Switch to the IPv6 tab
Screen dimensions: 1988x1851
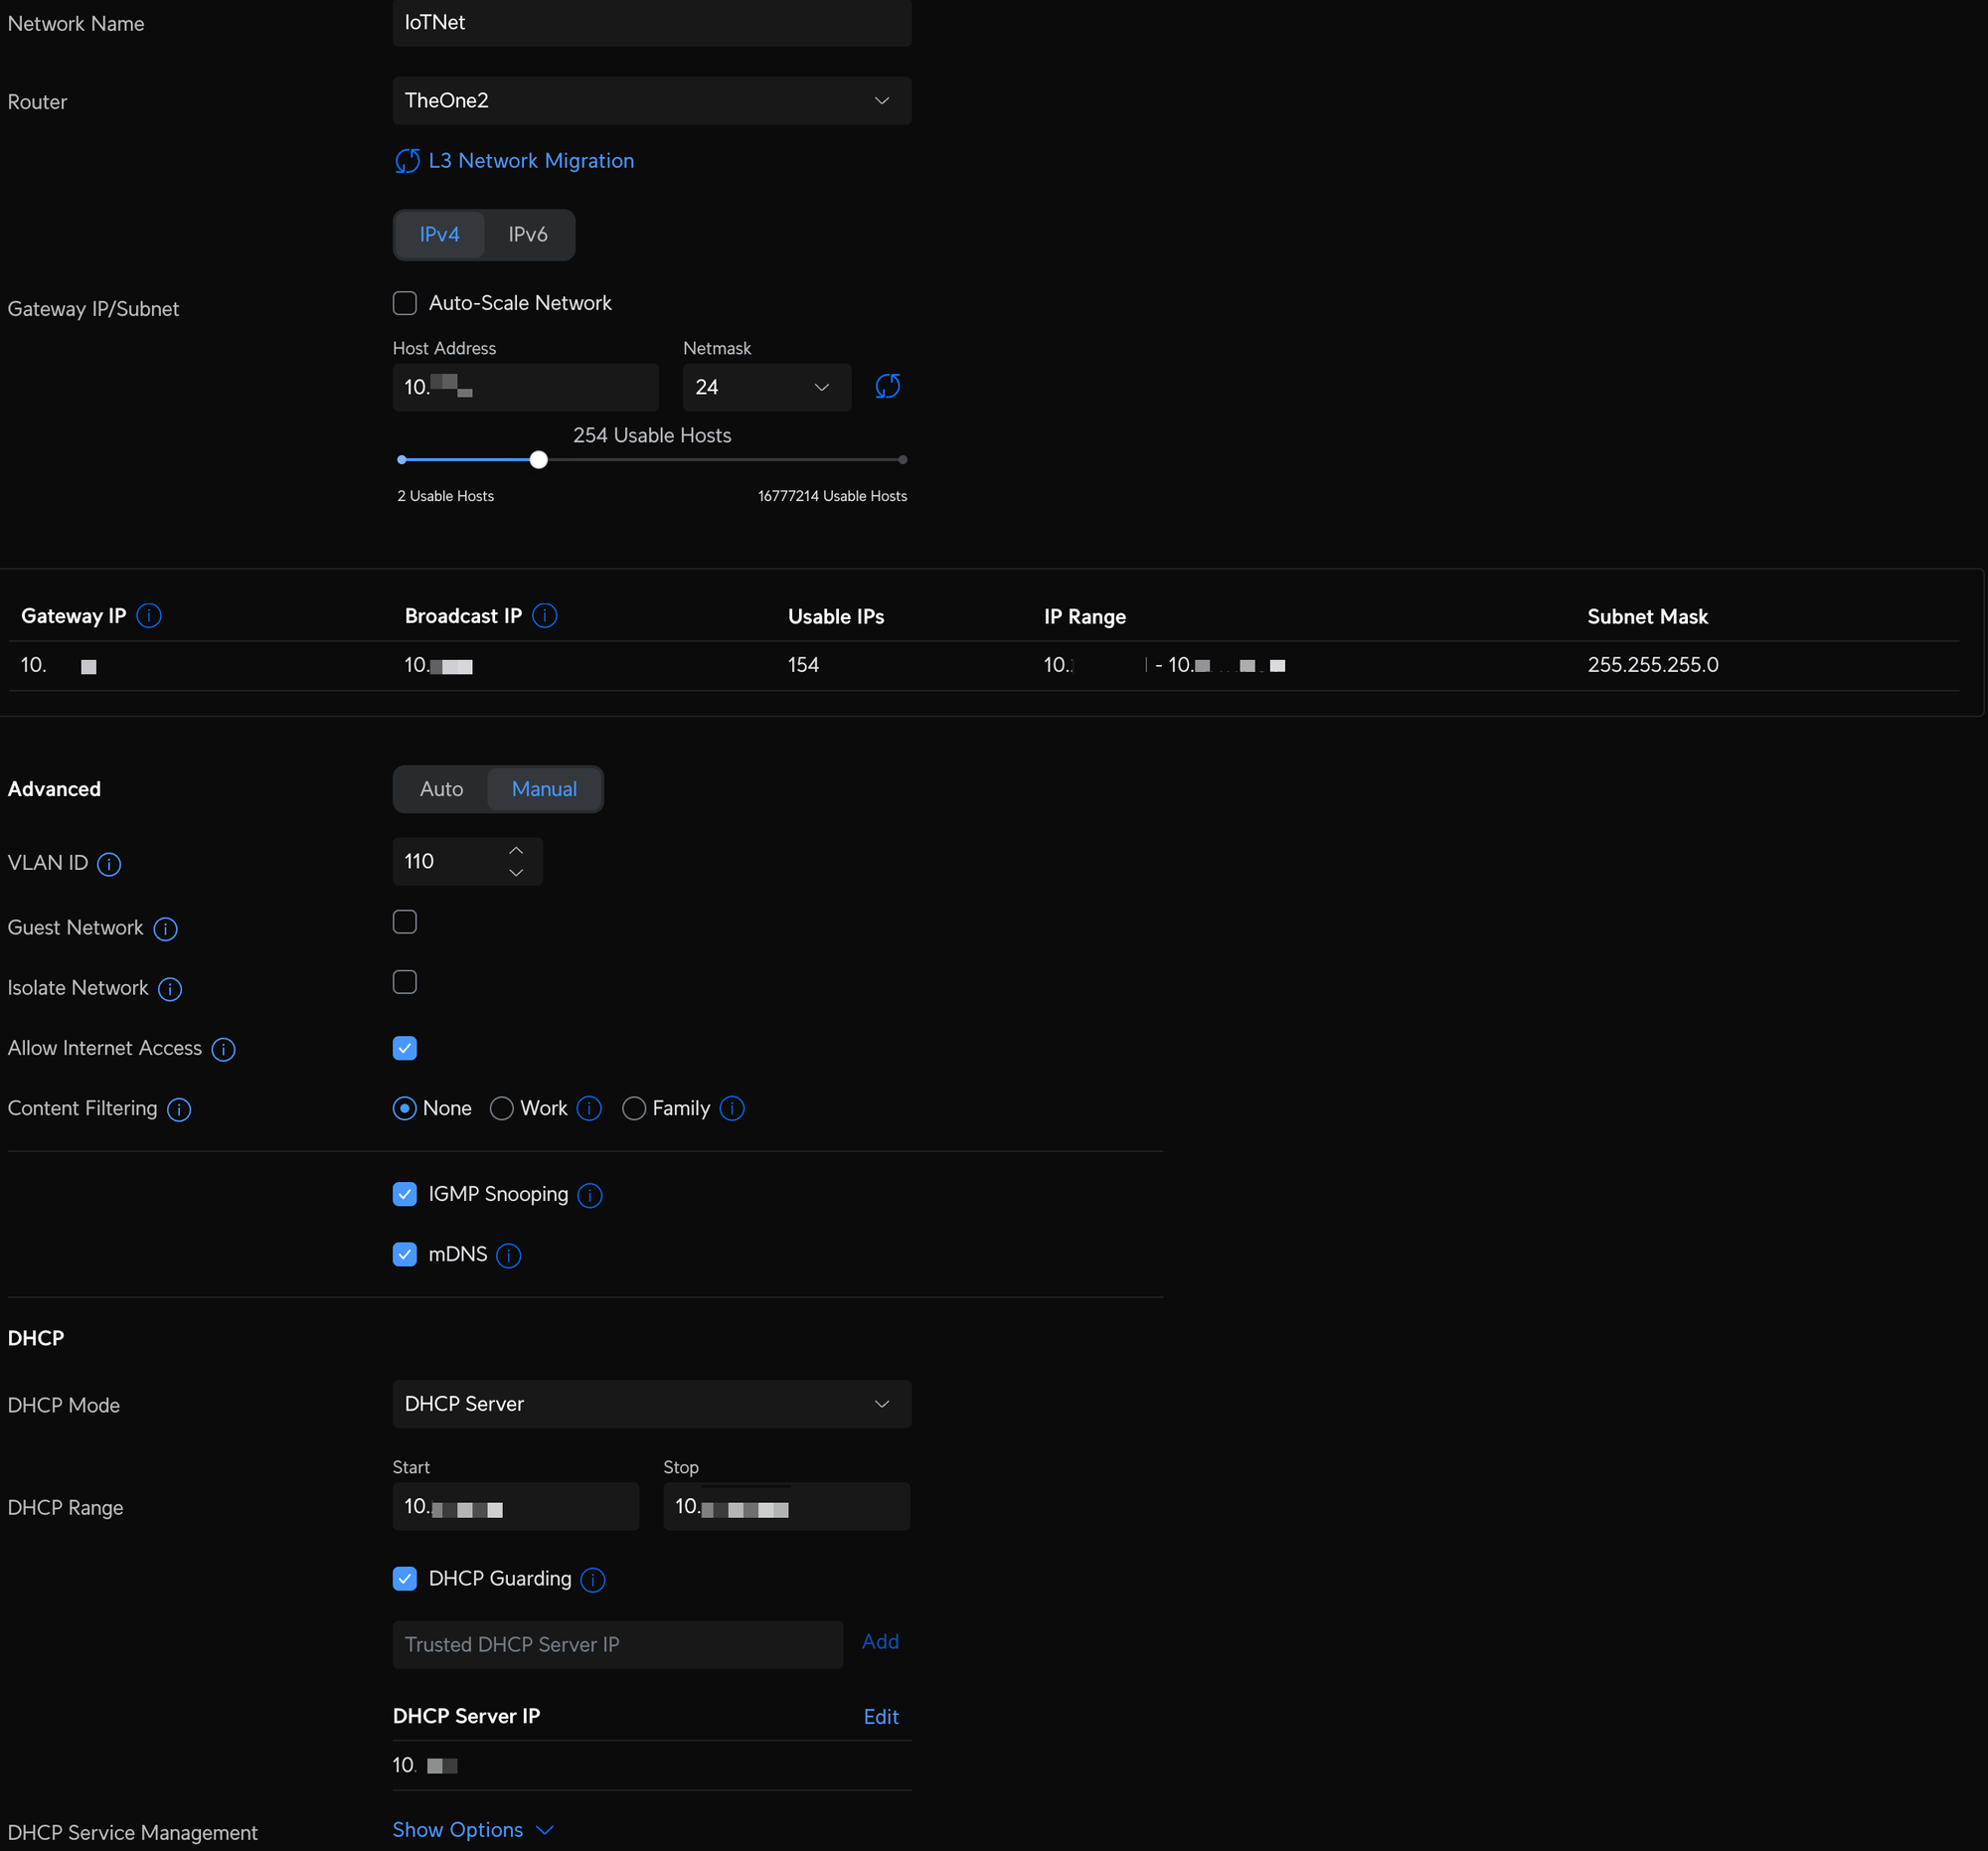coord(527,234)
